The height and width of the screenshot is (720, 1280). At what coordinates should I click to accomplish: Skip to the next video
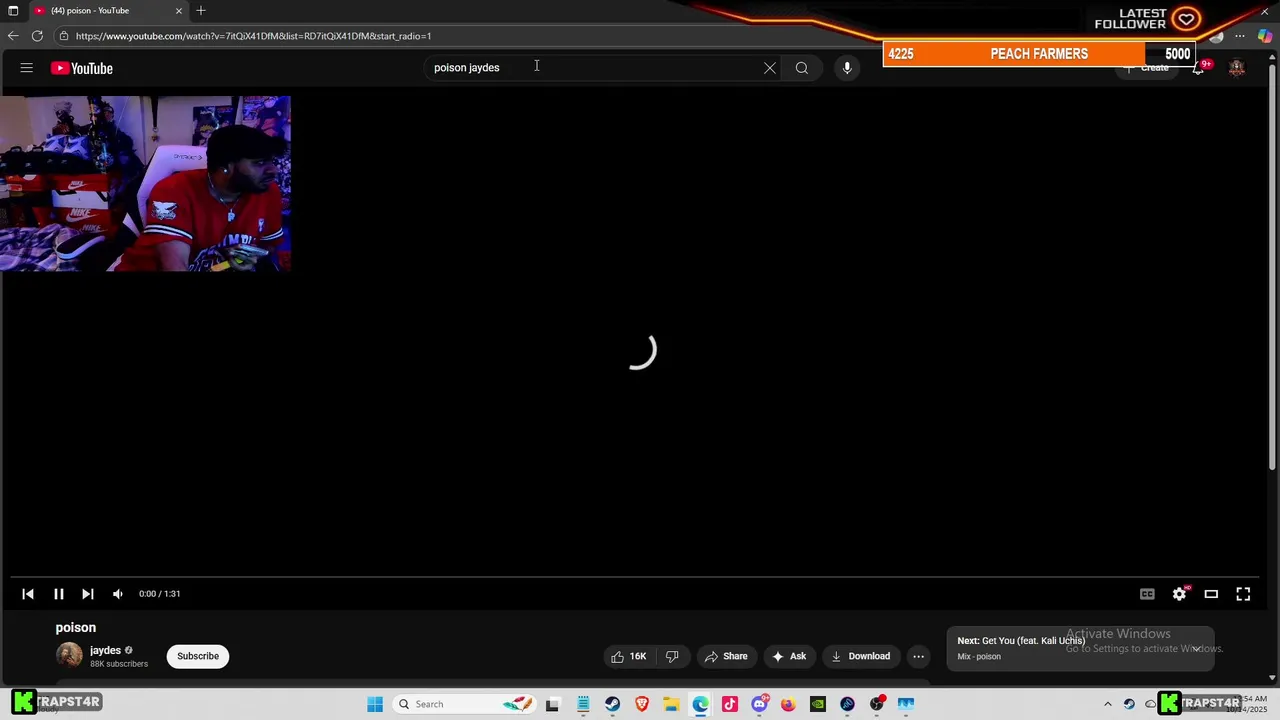point(88,594)
